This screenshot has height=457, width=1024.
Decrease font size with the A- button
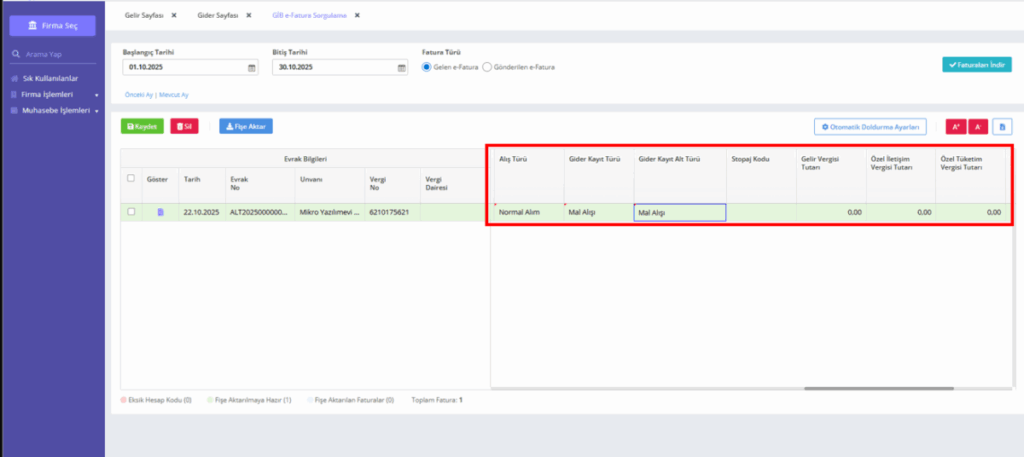tap(978, 127)
